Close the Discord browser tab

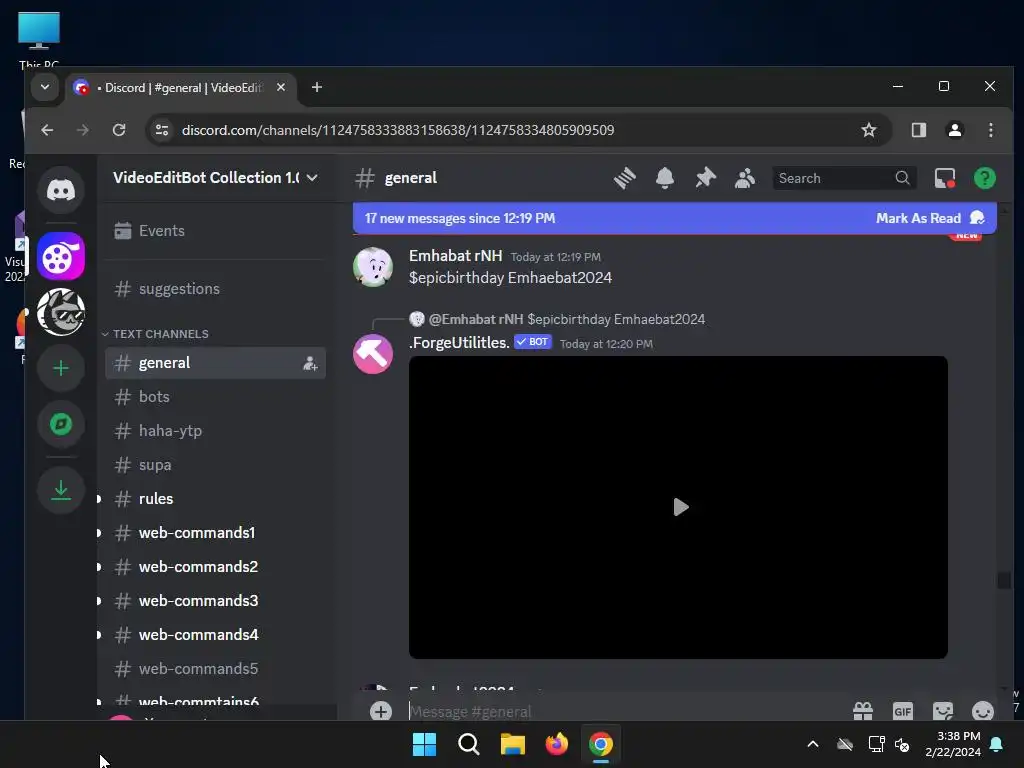[281, 88]
